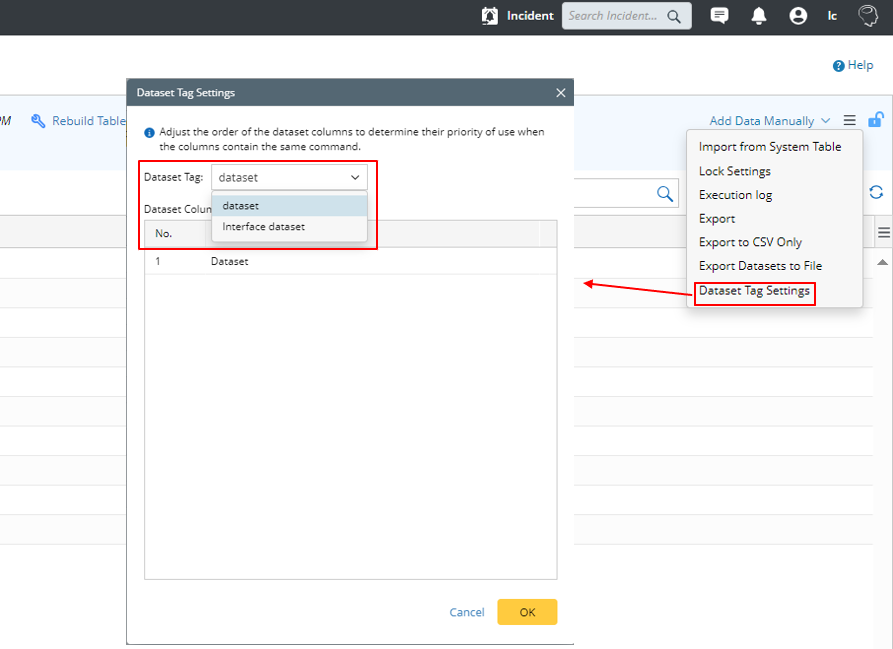The image size is (893, 649).
Task: Click the magnifier in Search Incident box
Action: (x=675, y=16)
